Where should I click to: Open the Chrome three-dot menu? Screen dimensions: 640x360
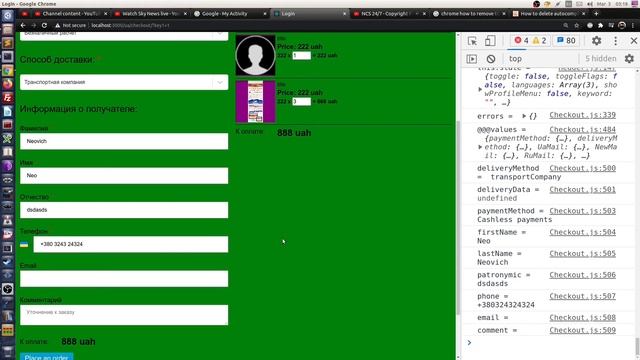point(633,25)
